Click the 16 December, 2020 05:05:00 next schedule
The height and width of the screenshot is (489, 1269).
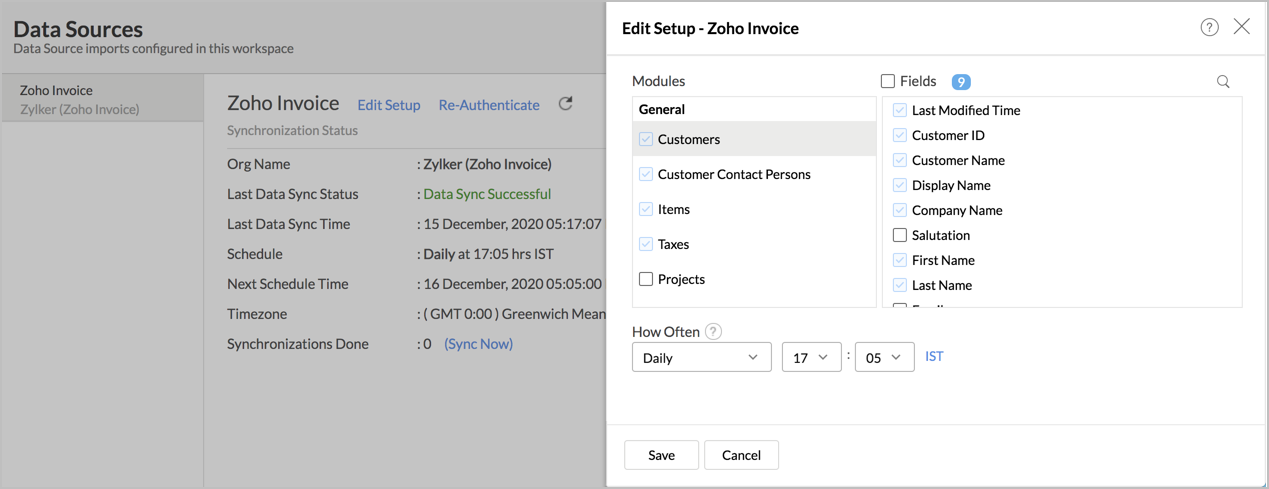coord(513,284)
